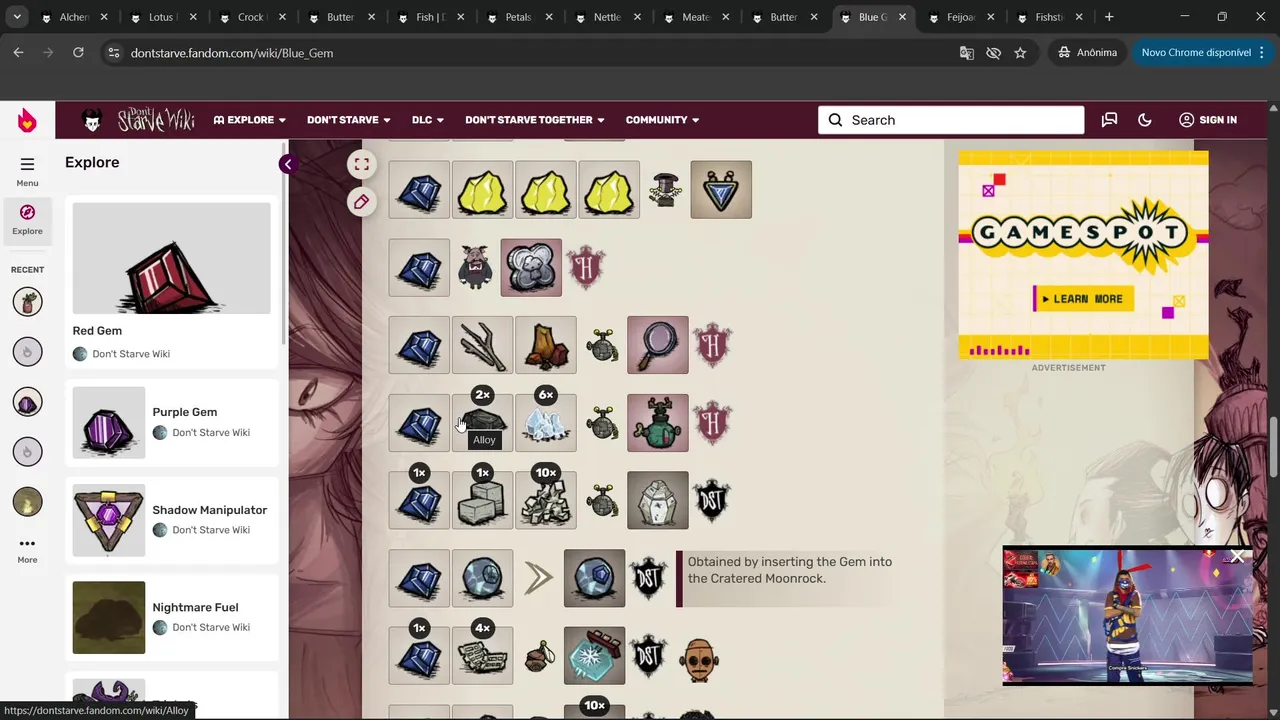The image size is (1280, 720).
Task: Switch to the Petals browser tab
Action: click(x=517, y=17)
